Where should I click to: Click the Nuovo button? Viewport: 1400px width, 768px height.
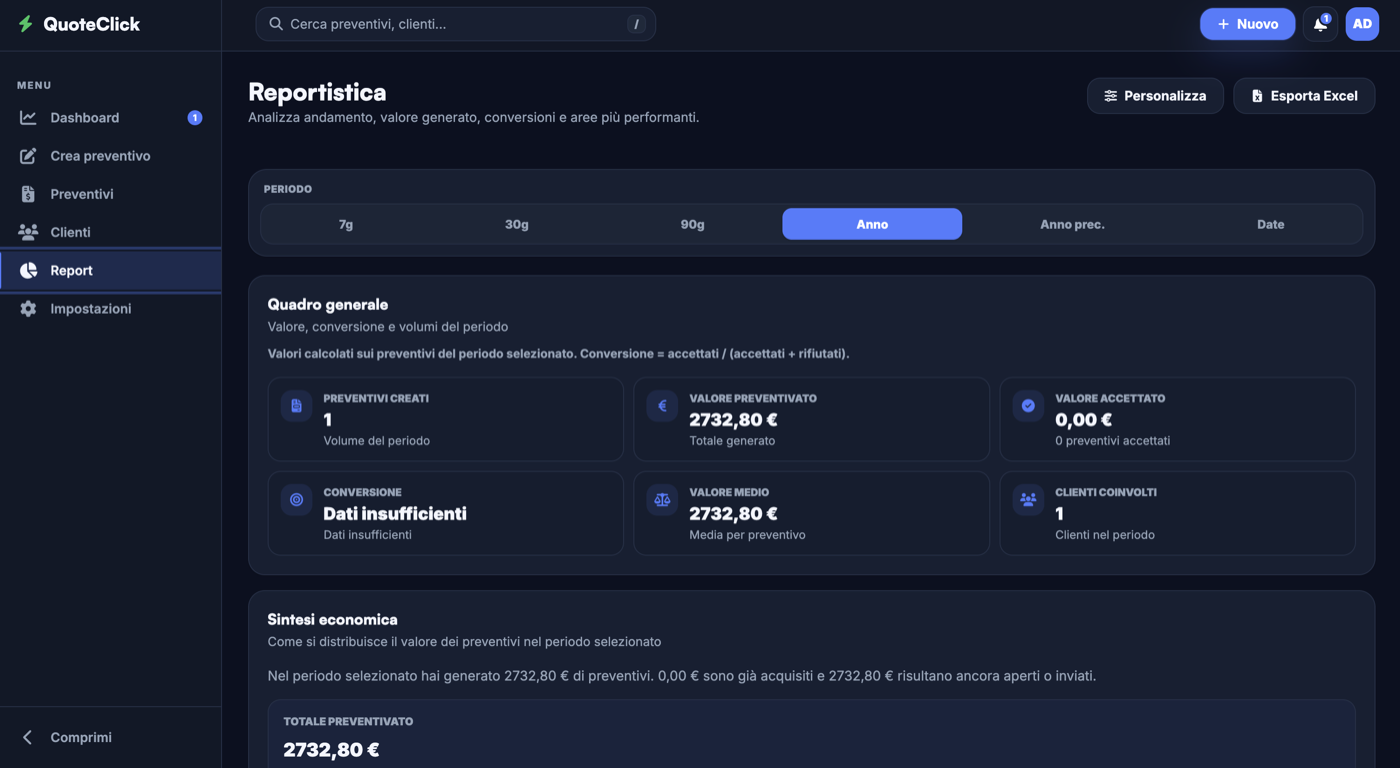tap(1247, 24)
